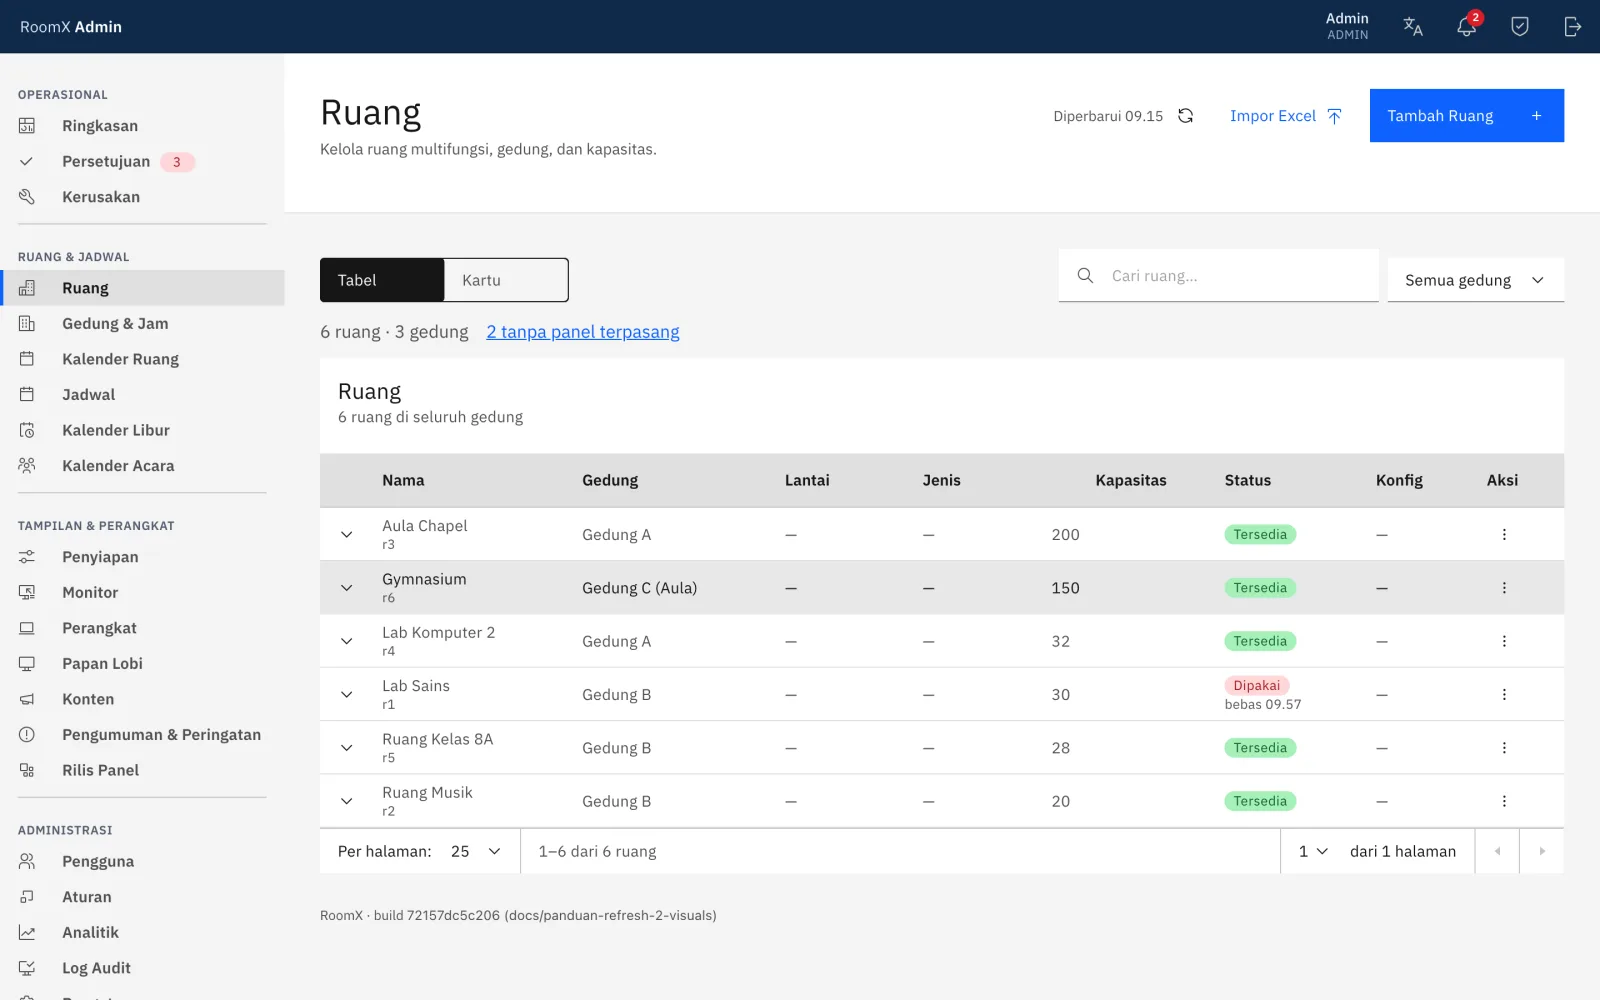The height and width of the screenshot is (1000, 1600).
Task: Open Pengumuman & Peringatan in the sidebar
Action: click(x=142, y=735)
